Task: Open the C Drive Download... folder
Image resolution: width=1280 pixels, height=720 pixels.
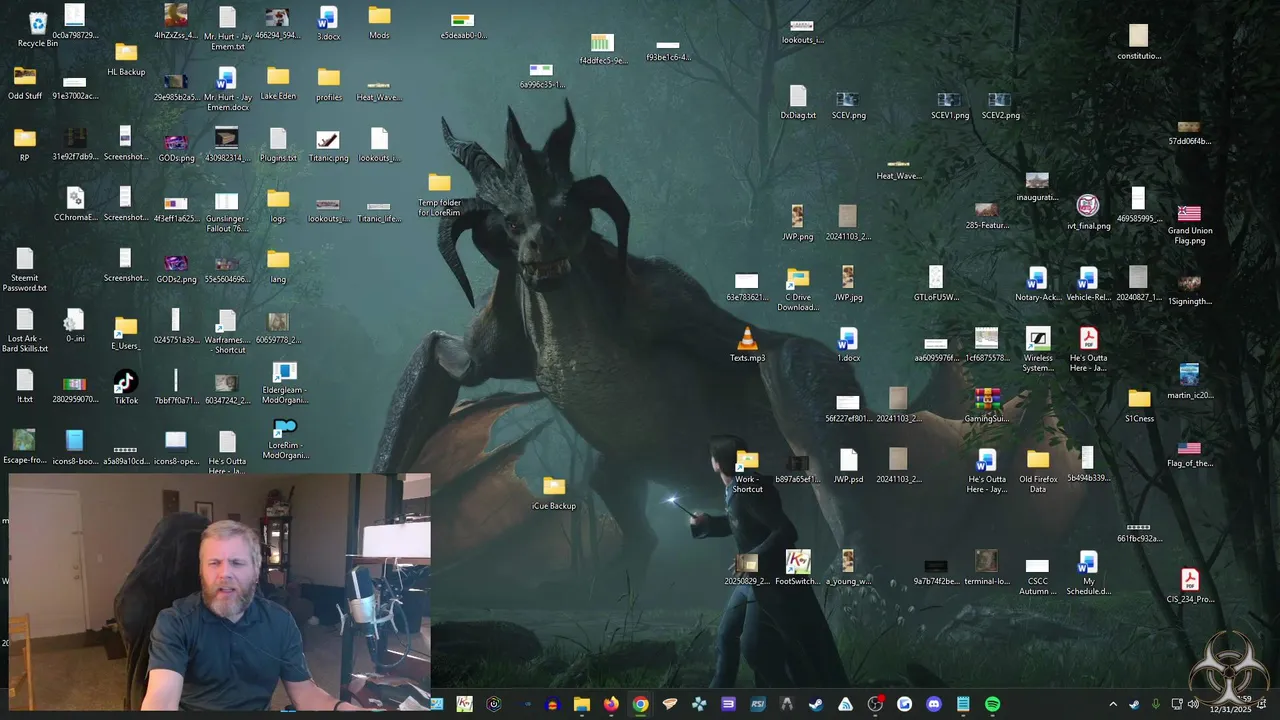Action: [797, 289]
